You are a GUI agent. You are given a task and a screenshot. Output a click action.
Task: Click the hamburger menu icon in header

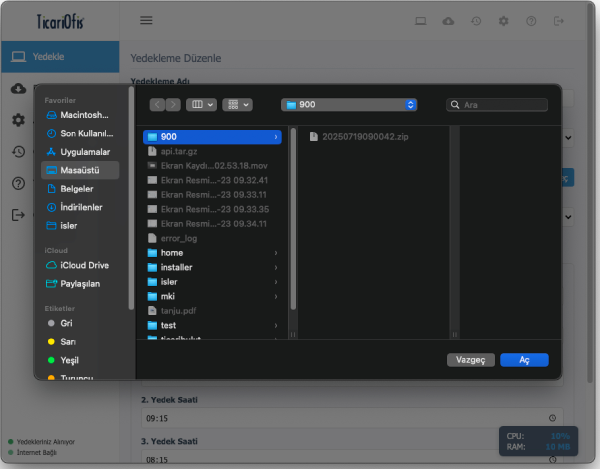click(x=146, y=20)
